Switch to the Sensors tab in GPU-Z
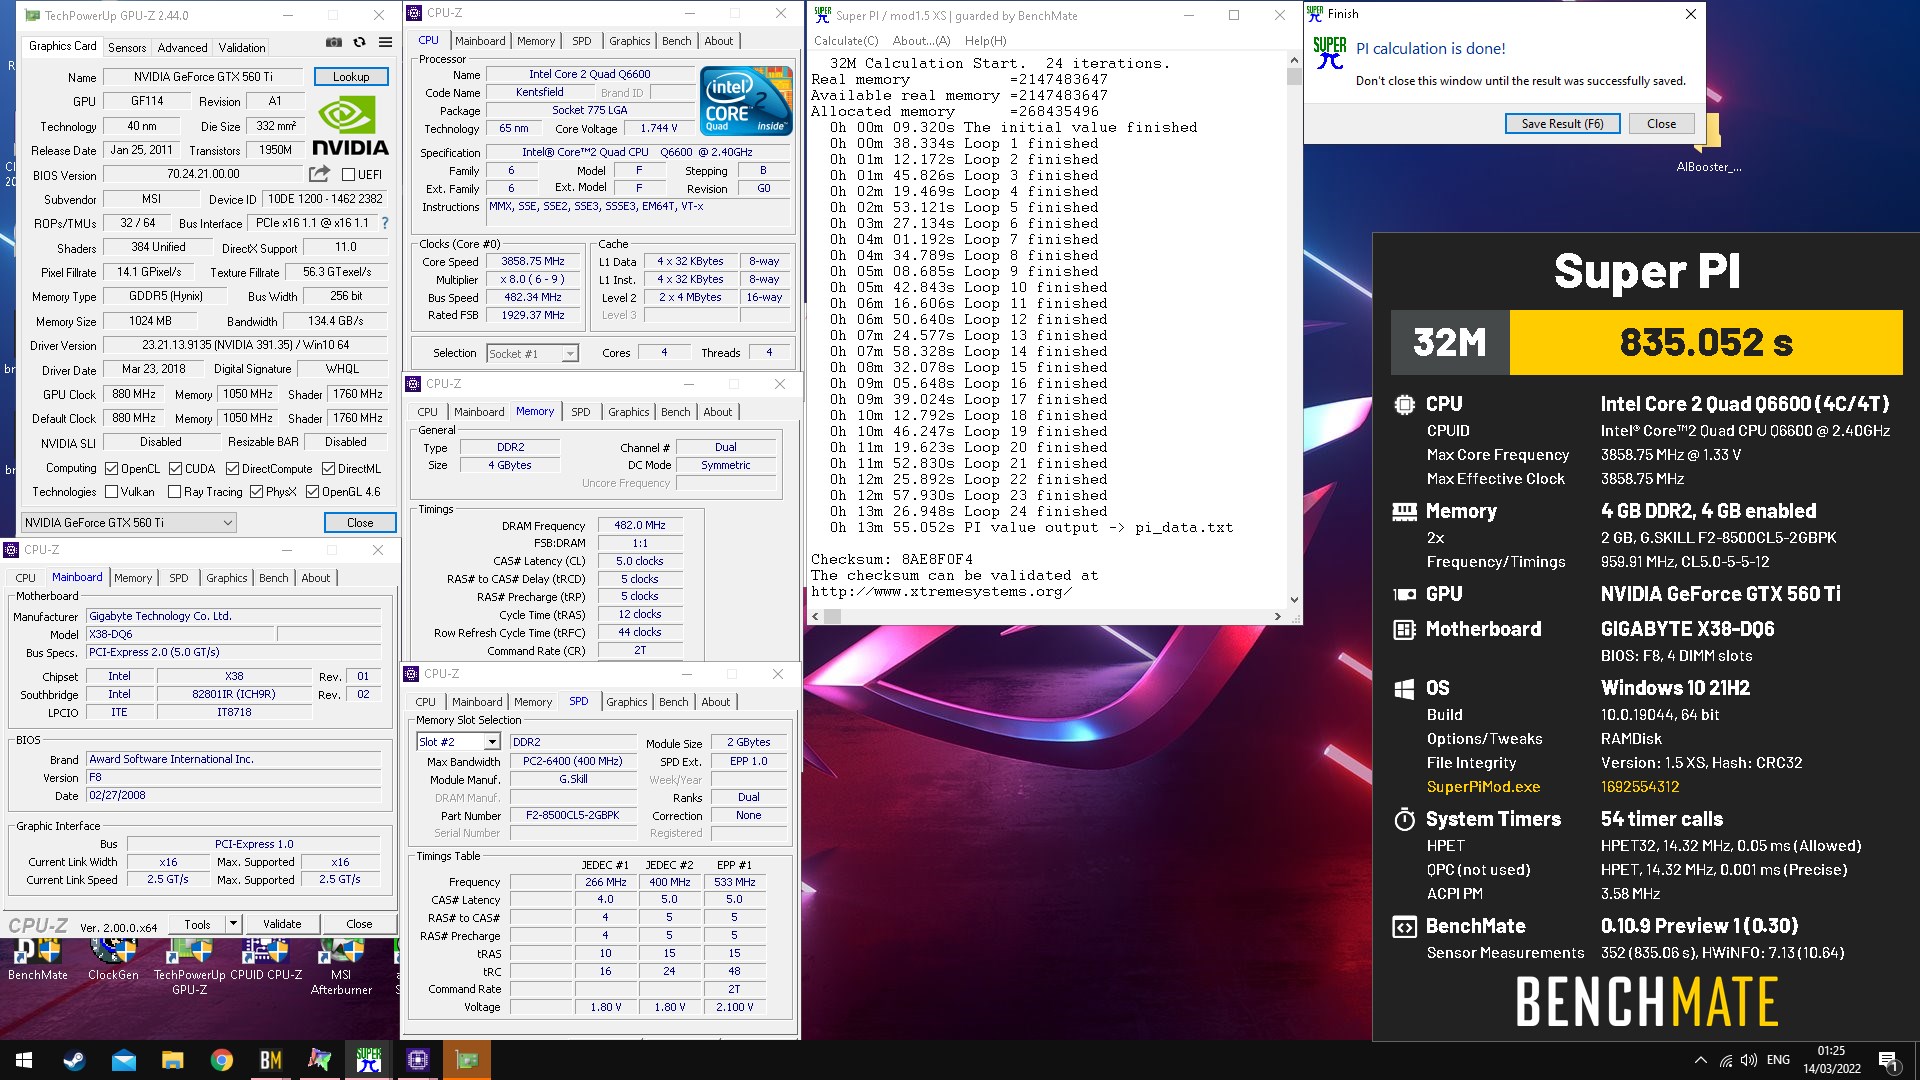This screenshot has width=1920, height=1080. pos(127,47)
